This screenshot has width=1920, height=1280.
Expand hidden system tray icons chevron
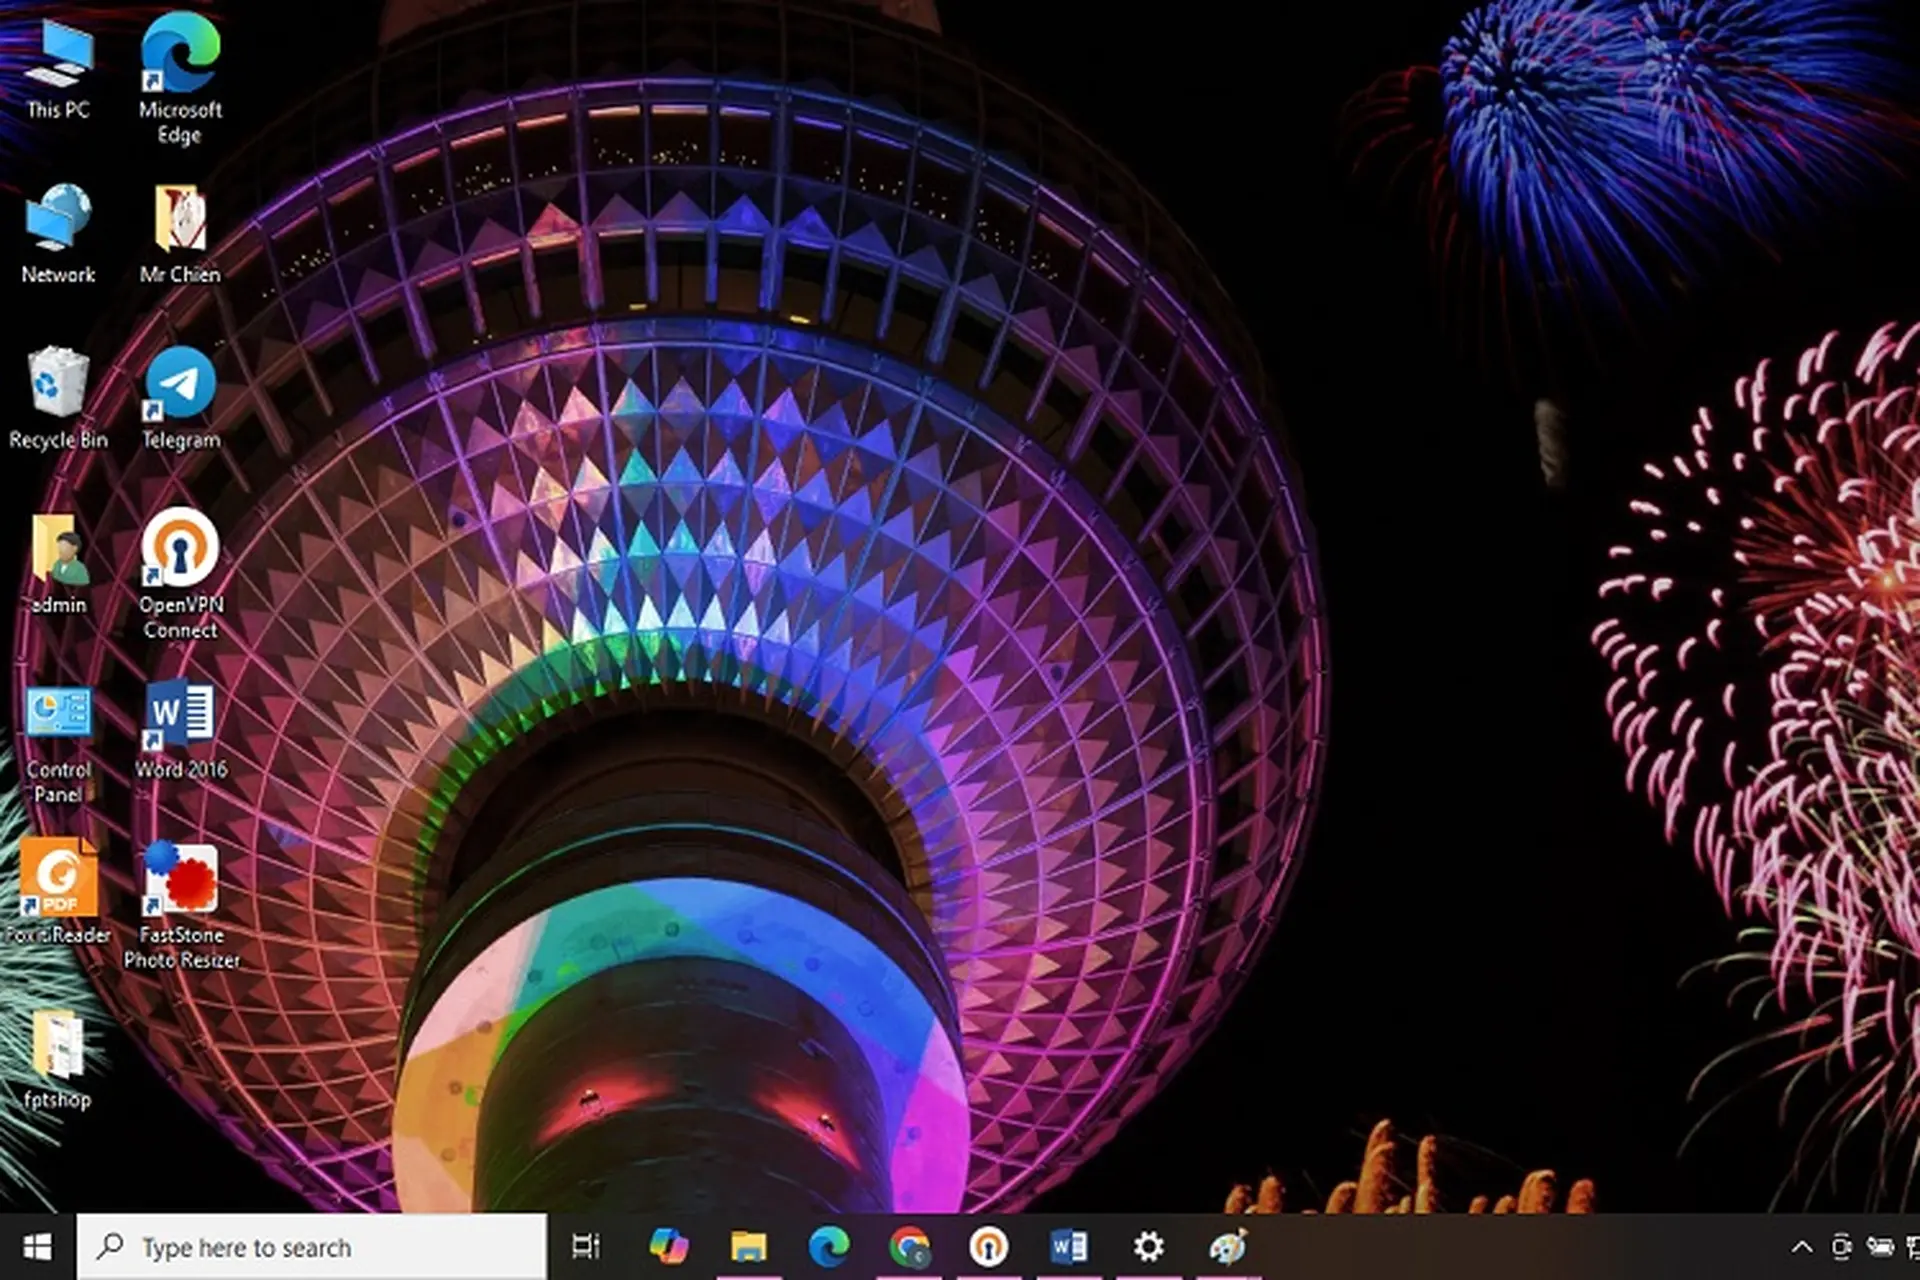pos(1801,1246)
